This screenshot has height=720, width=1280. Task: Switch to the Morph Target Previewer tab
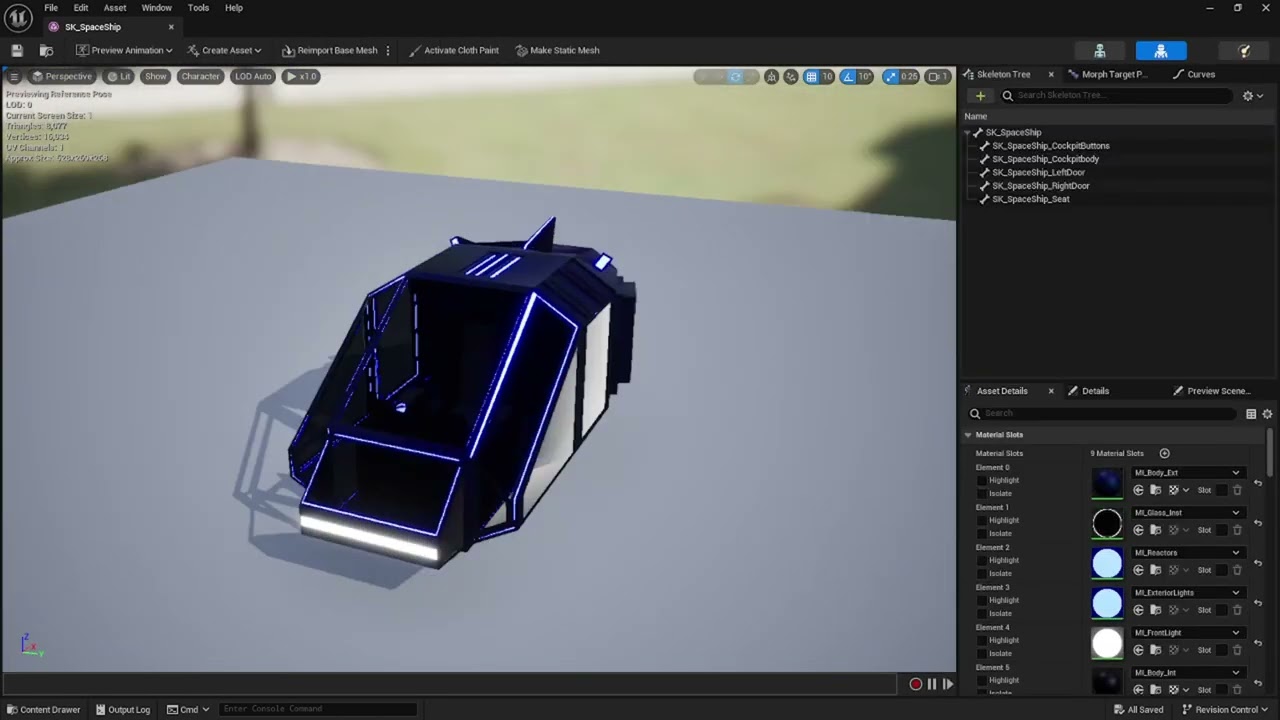1108,74
